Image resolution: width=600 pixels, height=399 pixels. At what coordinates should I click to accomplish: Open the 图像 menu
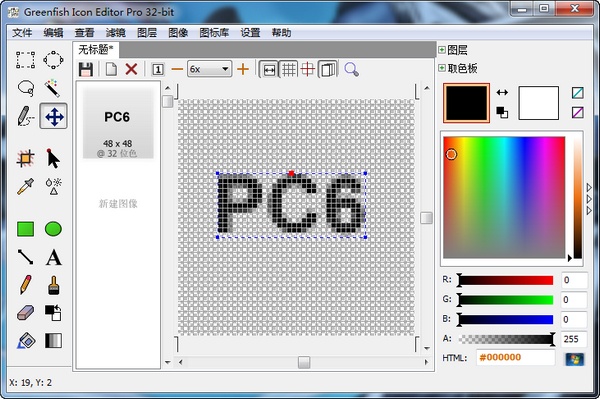pos(178,33)
